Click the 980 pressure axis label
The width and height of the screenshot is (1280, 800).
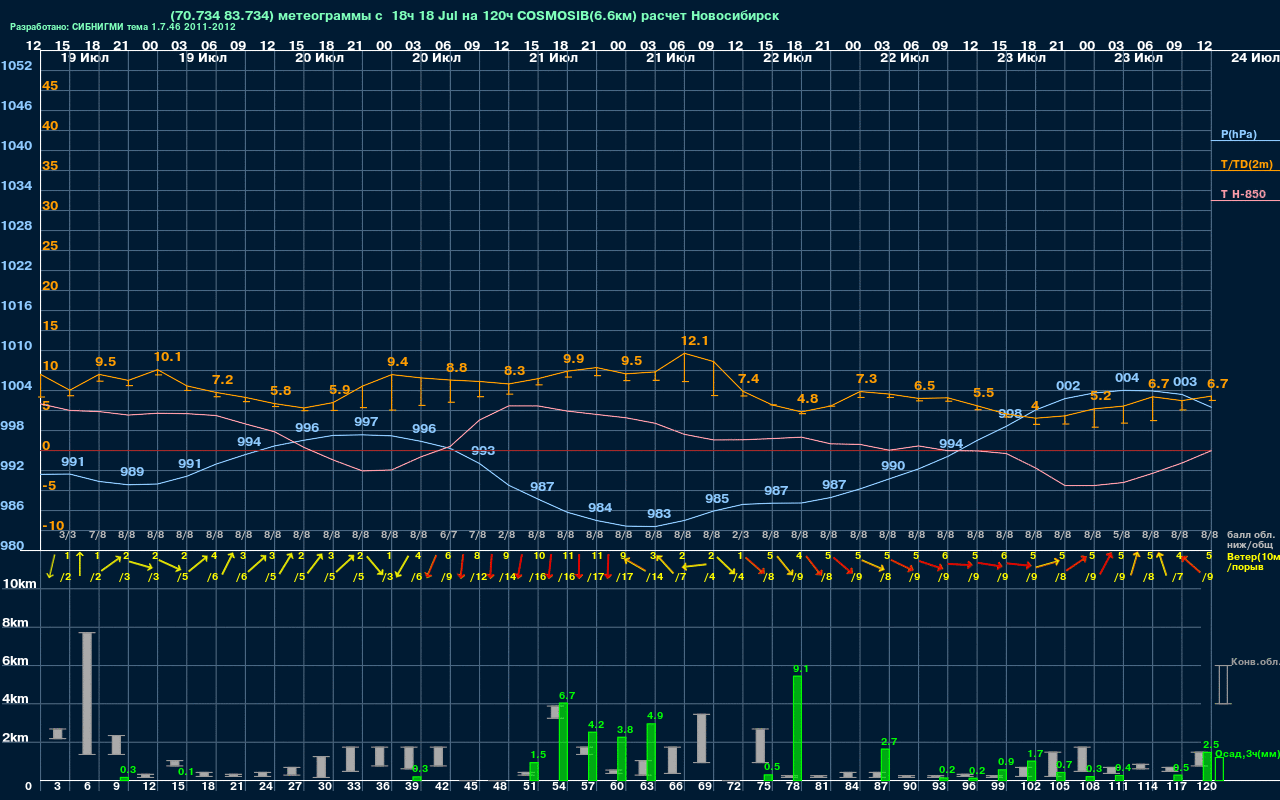point(12,546)
